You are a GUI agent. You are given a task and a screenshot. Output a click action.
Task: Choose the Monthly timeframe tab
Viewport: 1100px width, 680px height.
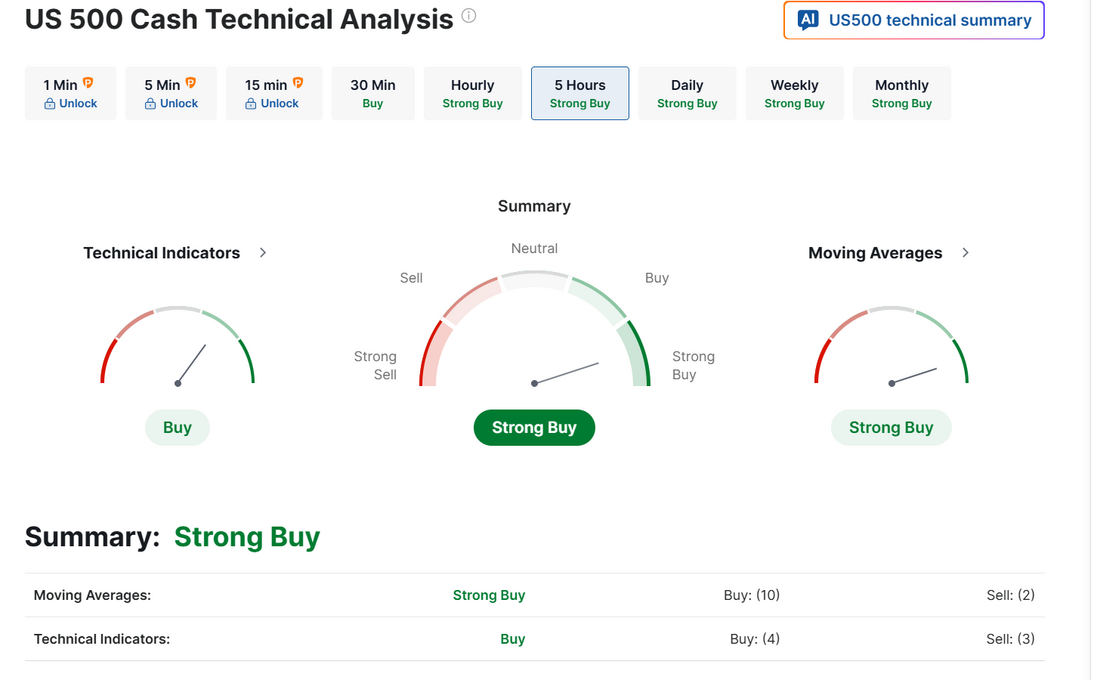point(901,93)
